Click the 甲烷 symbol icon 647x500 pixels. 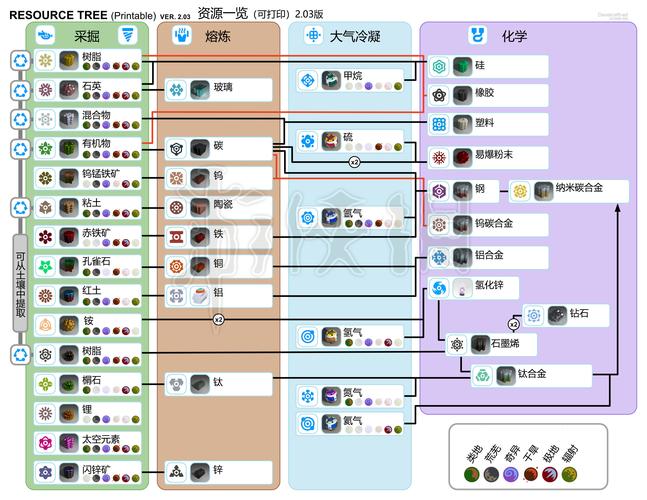pos(308,80)
